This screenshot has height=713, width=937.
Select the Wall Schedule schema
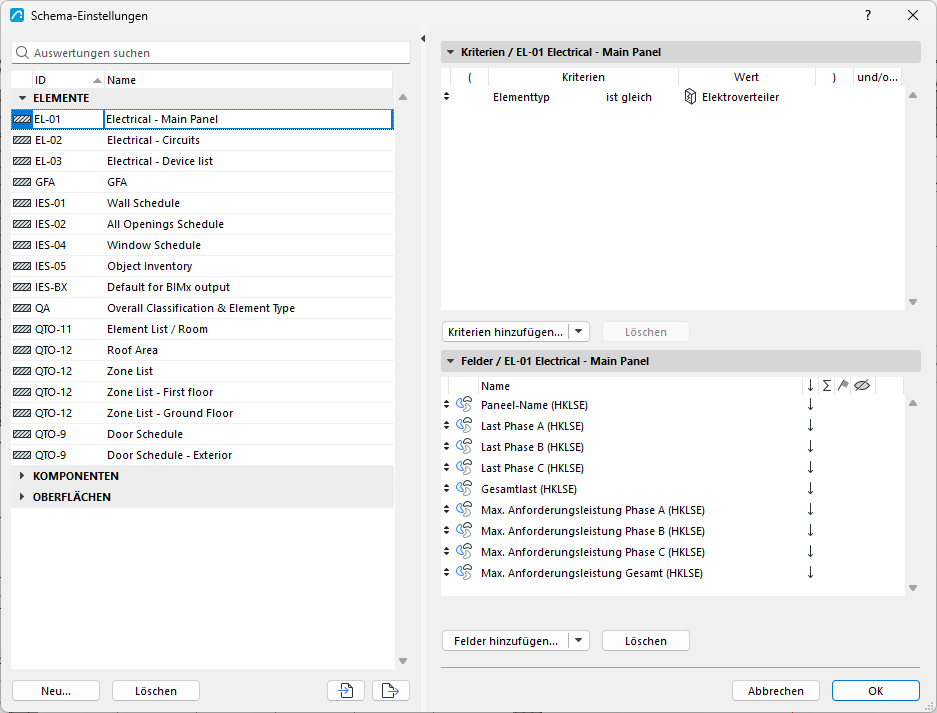[203, 203]
